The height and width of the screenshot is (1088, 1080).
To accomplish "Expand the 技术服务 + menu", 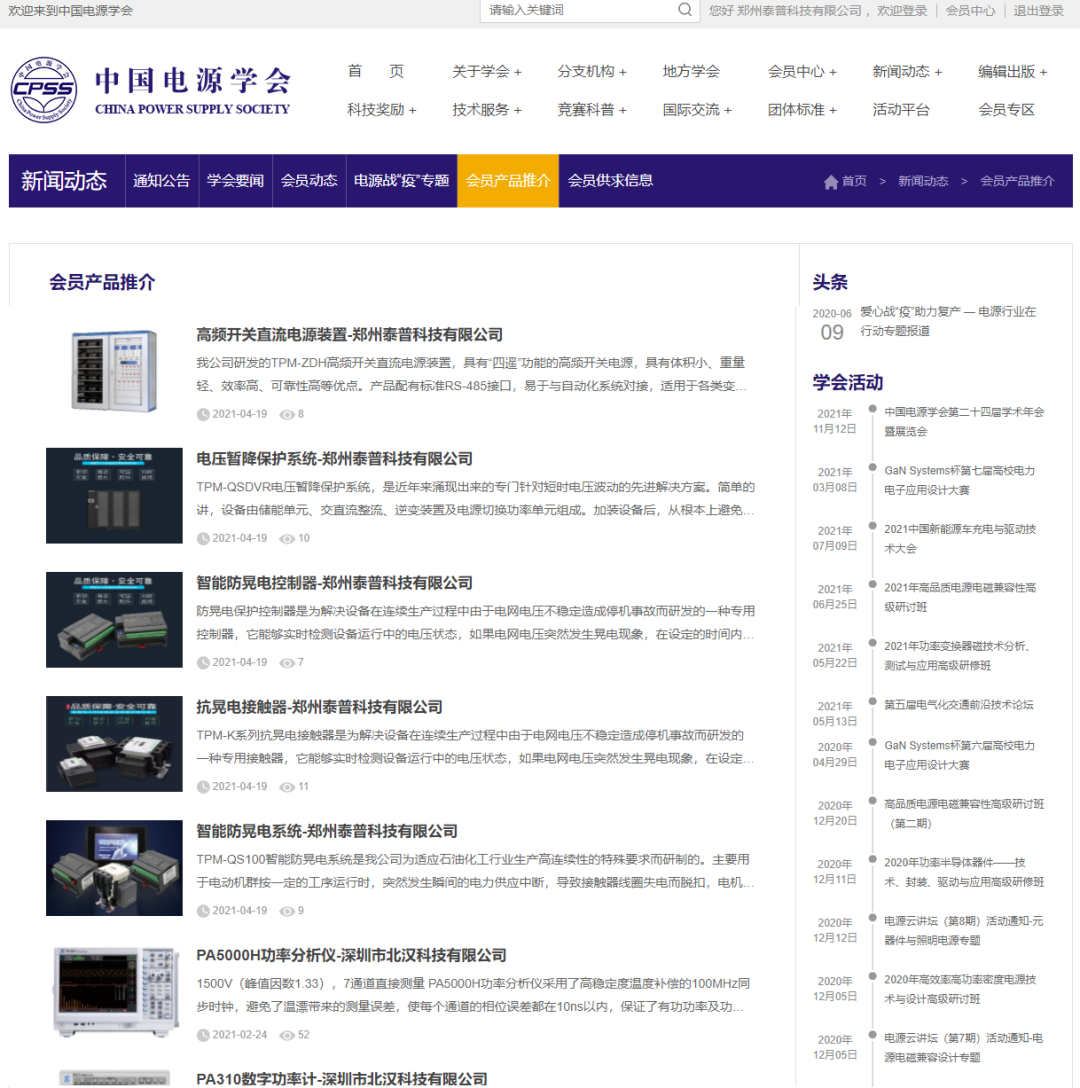I will point(487,110).
